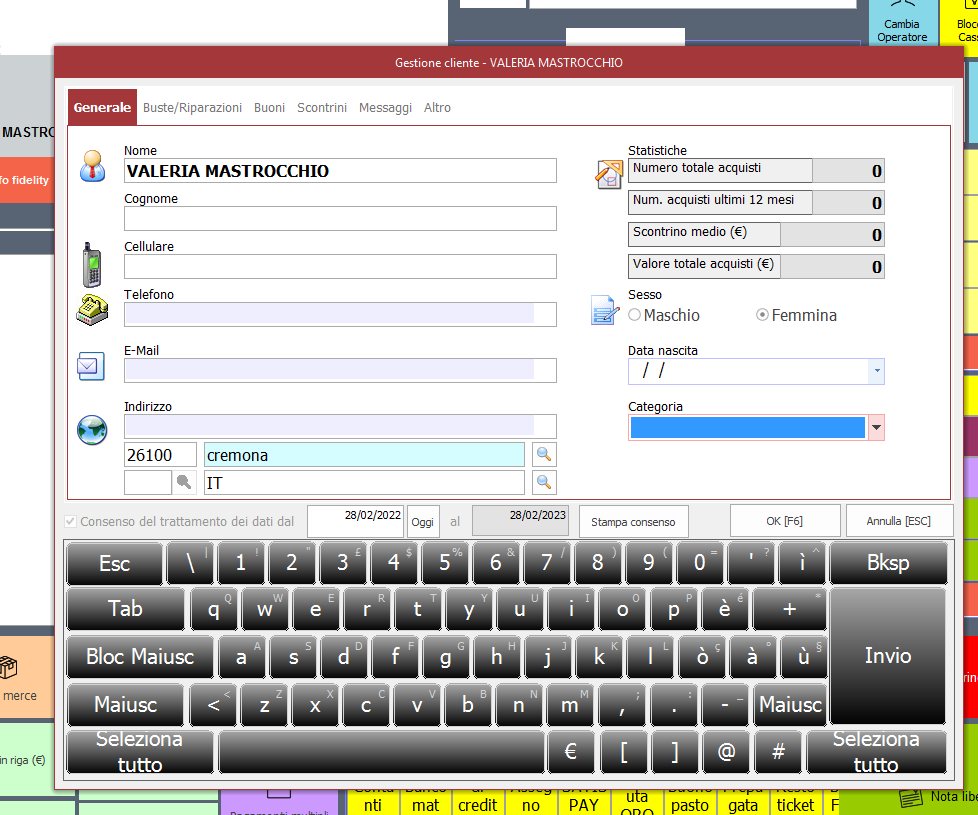Viewport: 978px width, 815px height.
Task: Click the yellow telephone icon beside Telefono
Action: pyautogui.click(x=92, y=310)
